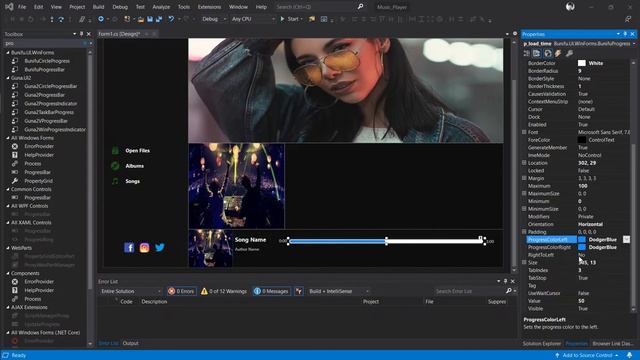640x360 pixels.
Task: Click the ProgressColorRight DodgerBlue swatch
Action: click(582, 247)
